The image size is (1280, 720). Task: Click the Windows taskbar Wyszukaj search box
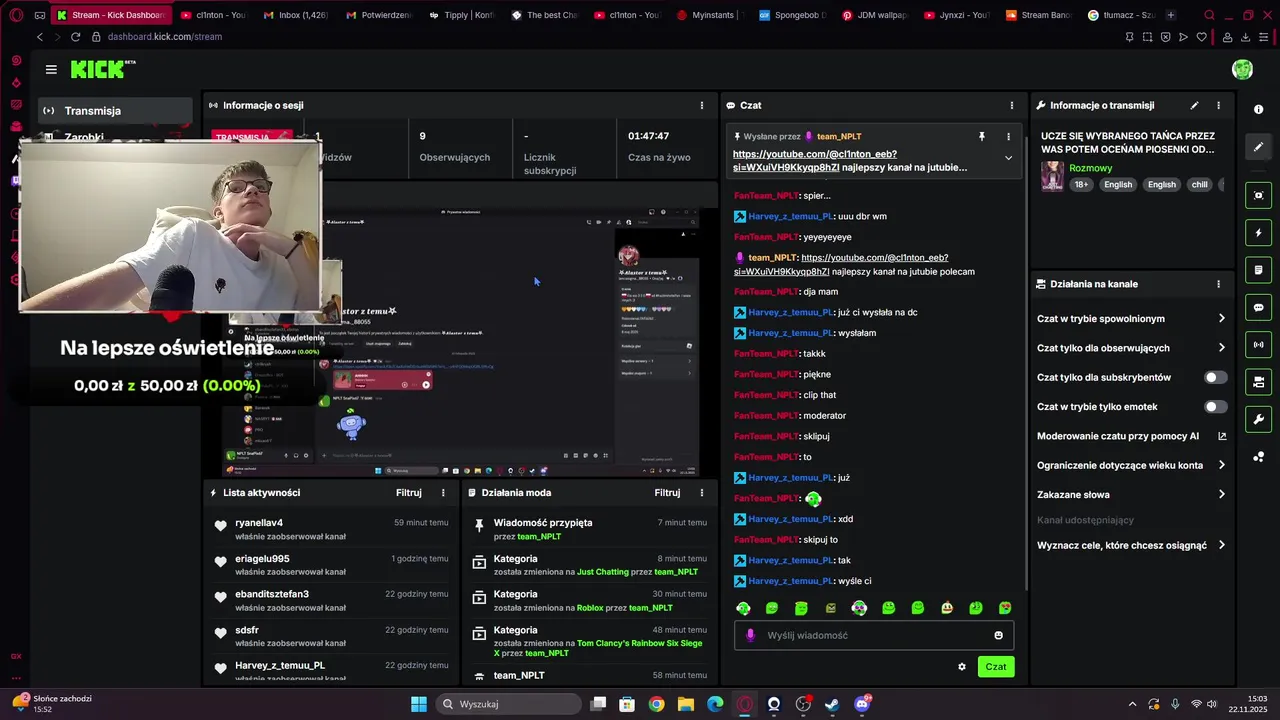tap(507, 704)
